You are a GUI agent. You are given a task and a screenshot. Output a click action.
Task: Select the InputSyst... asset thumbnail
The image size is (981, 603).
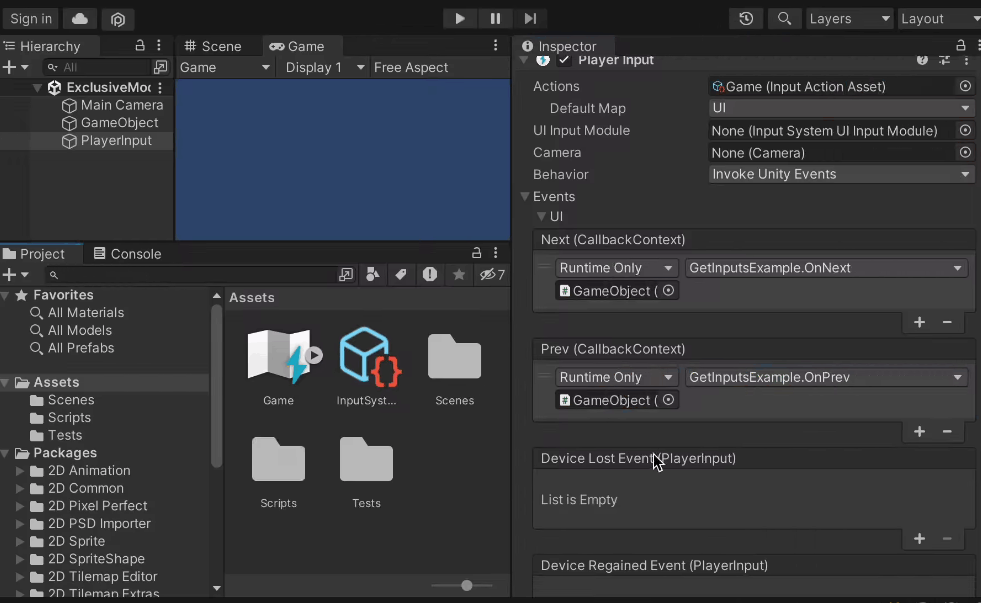pyautogui.click(x=367, y=366)
